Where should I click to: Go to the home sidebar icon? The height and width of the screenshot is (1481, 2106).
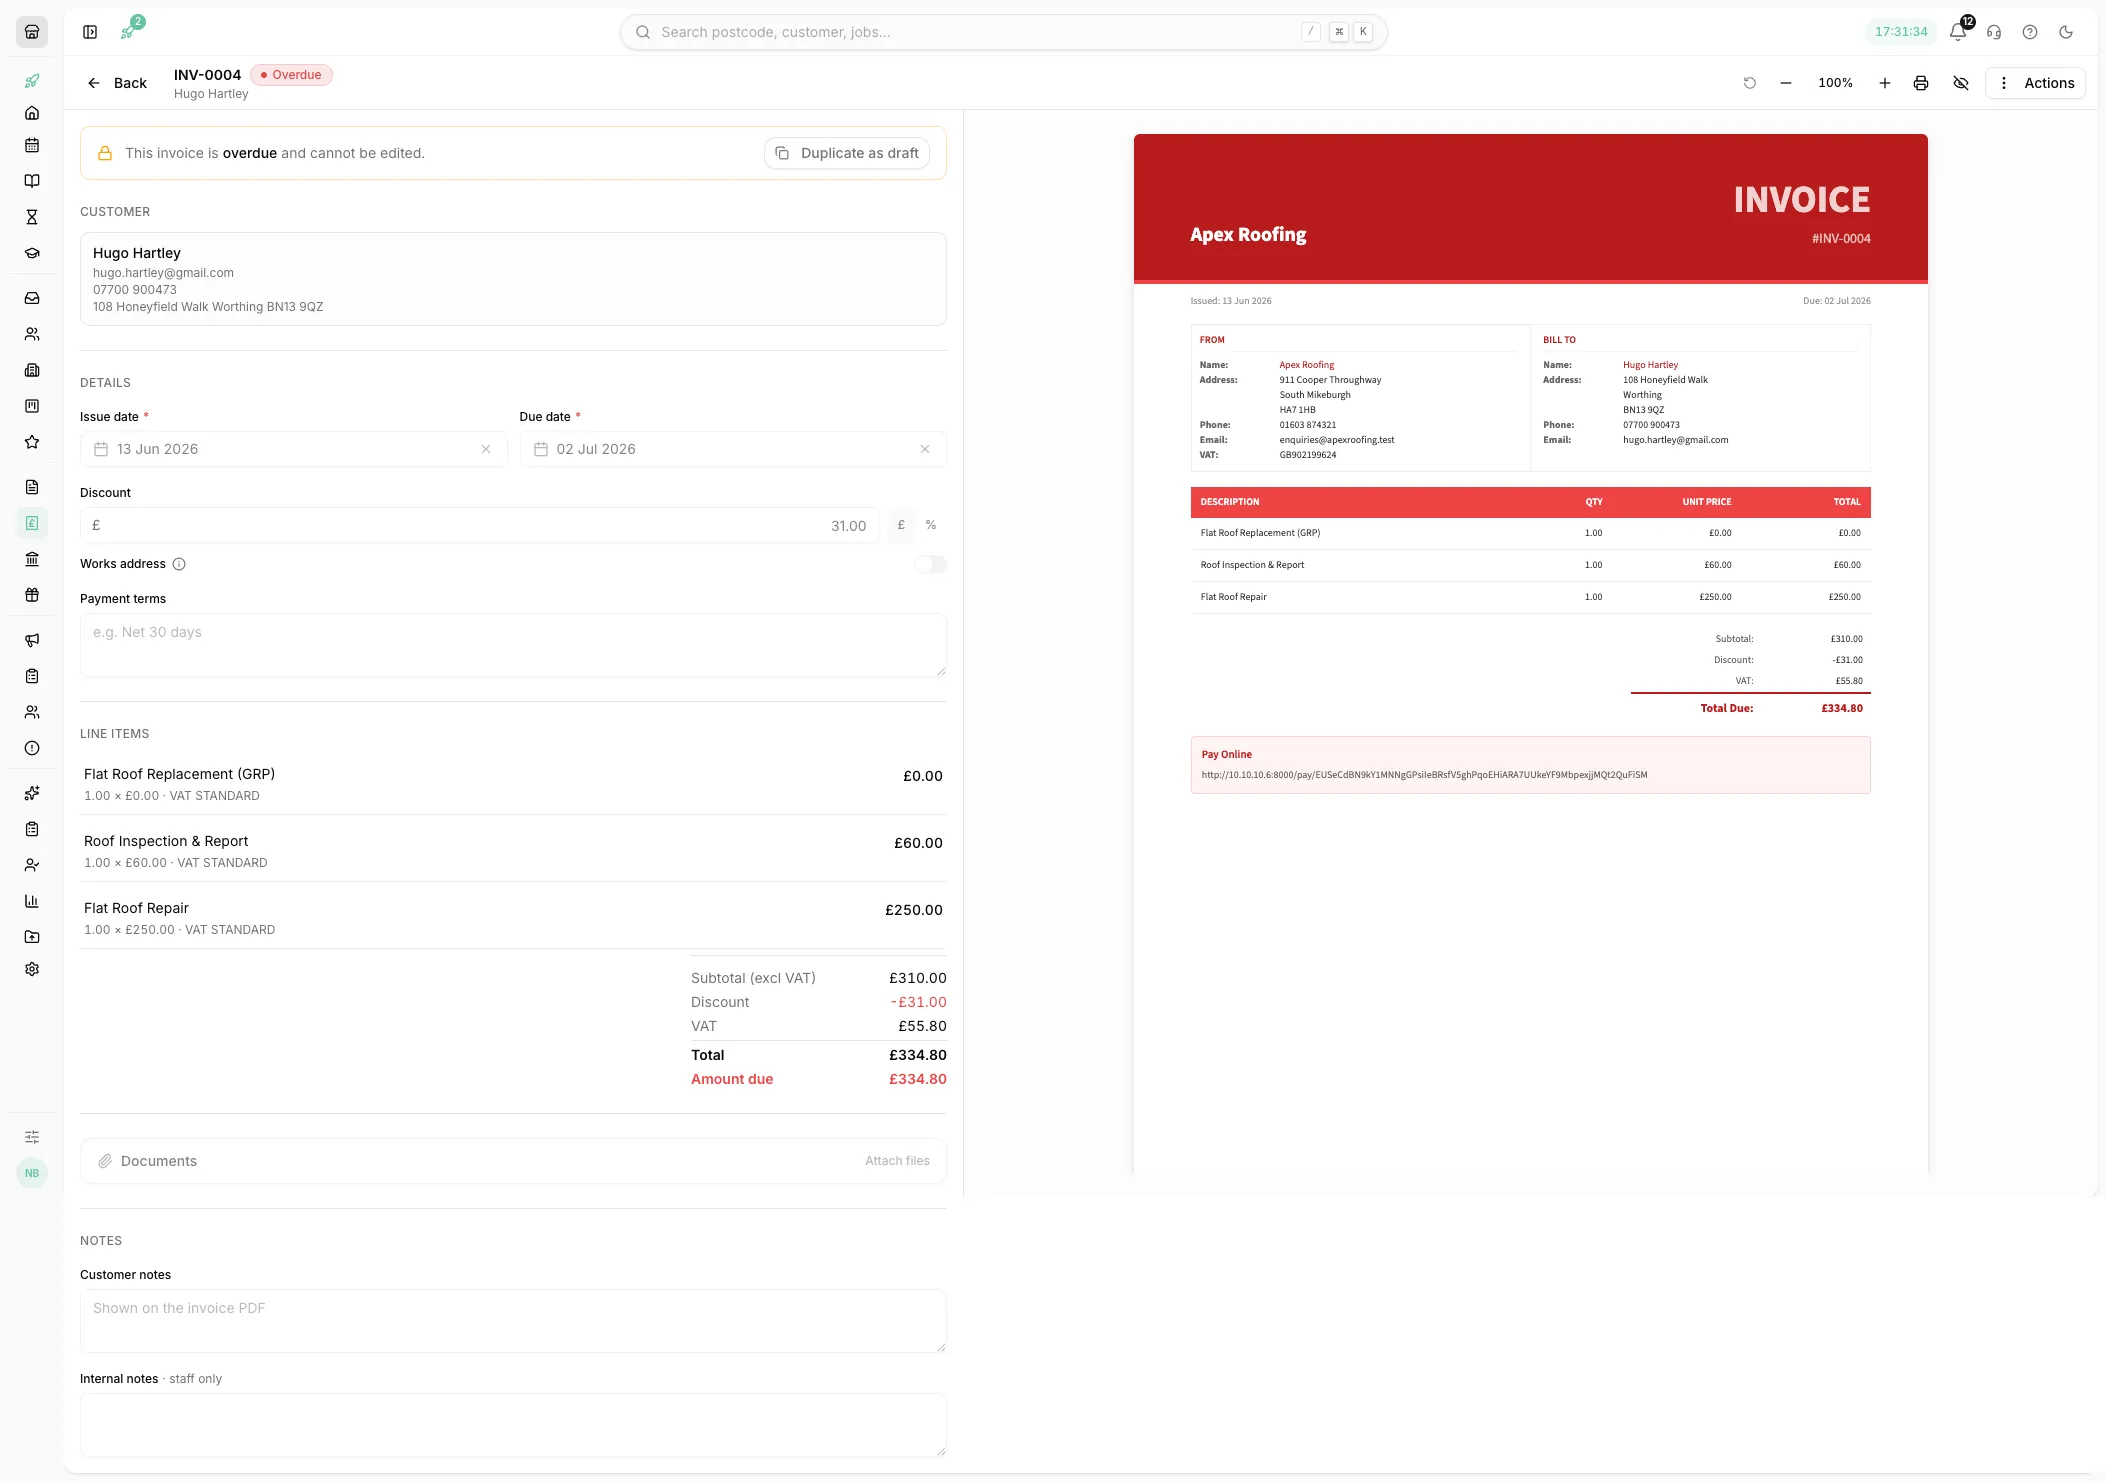[x=32, y=113]
